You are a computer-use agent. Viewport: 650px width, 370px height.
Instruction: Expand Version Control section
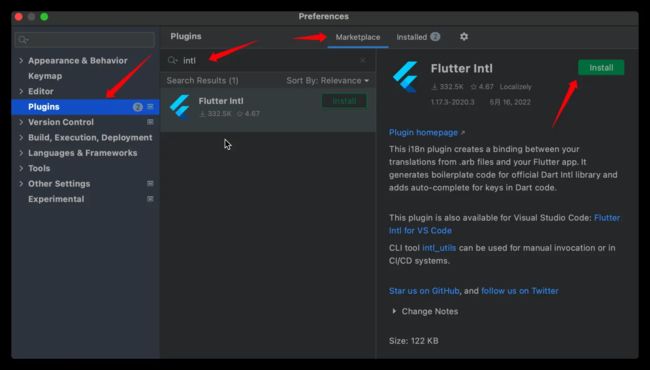pos(21,122)
